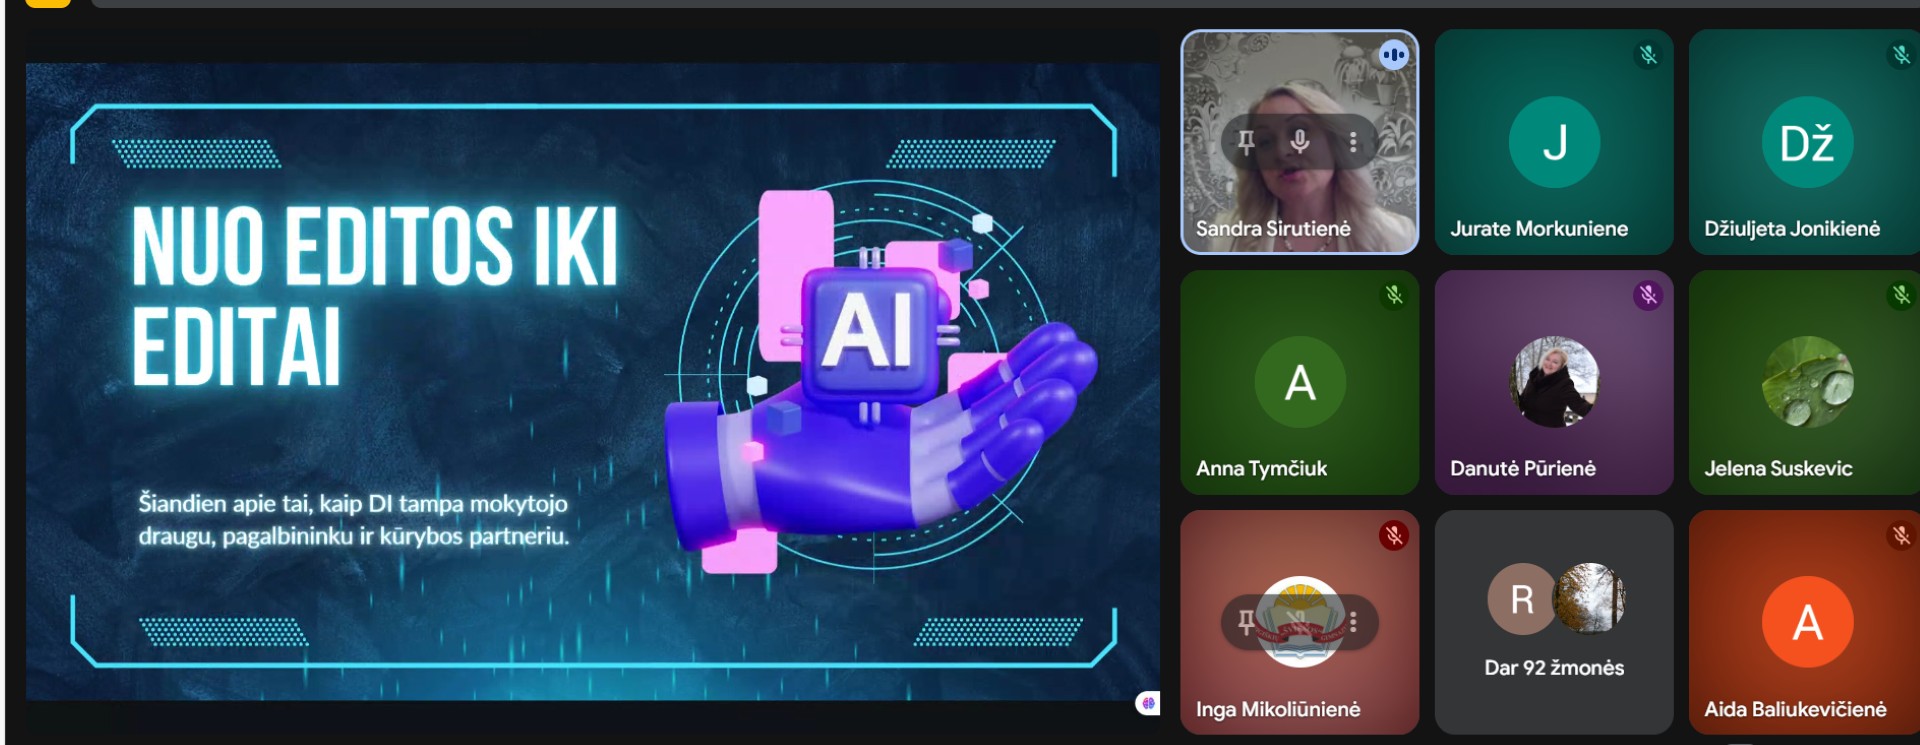
Task: Pin Inga Mikoliūnienė's tile
Action: point(1246,622)
